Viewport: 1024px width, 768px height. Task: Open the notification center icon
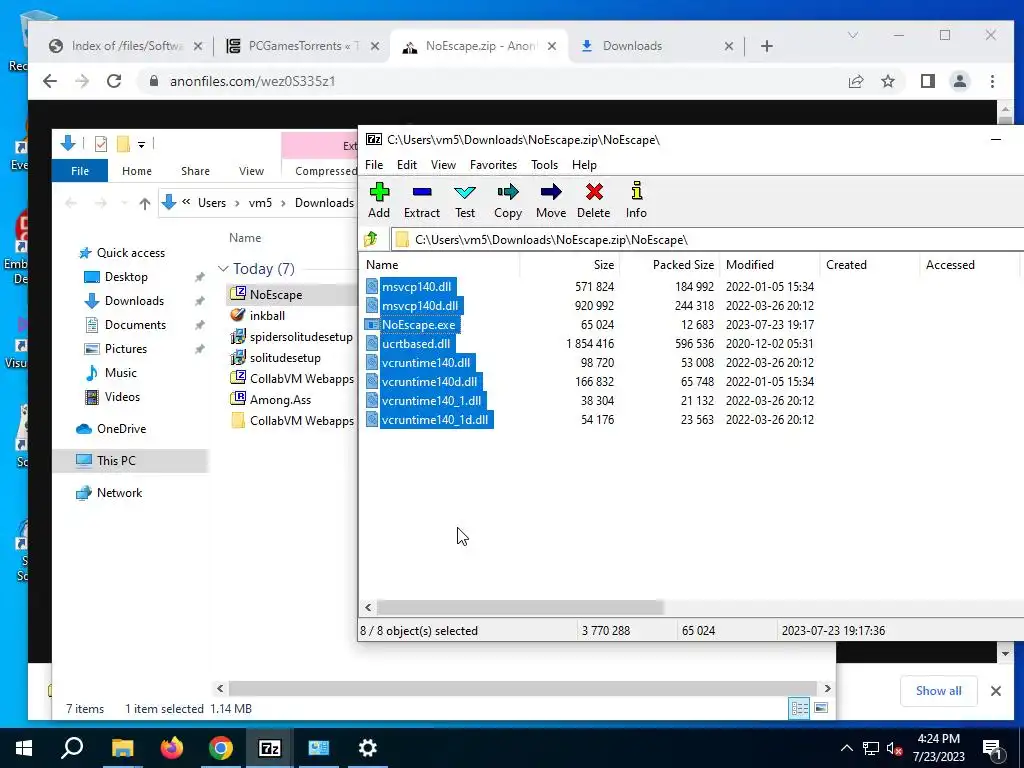tap(991, 748)
